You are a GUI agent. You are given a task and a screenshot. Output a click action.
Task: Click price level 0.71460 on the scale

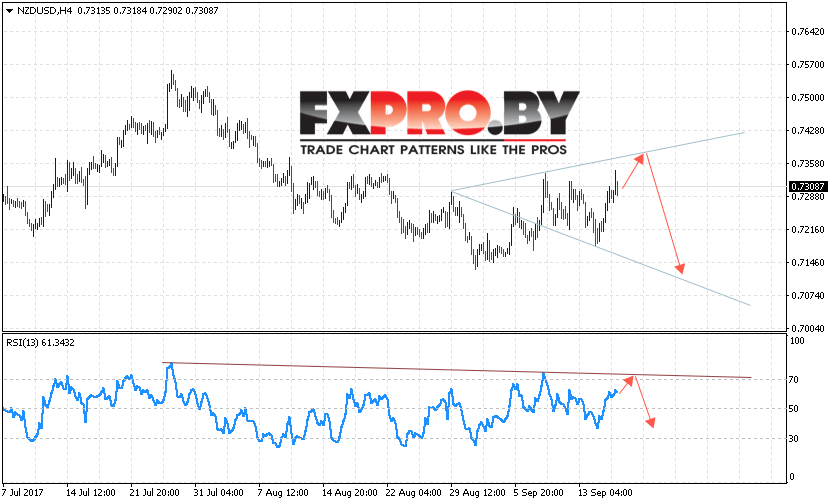pos(808,262)
